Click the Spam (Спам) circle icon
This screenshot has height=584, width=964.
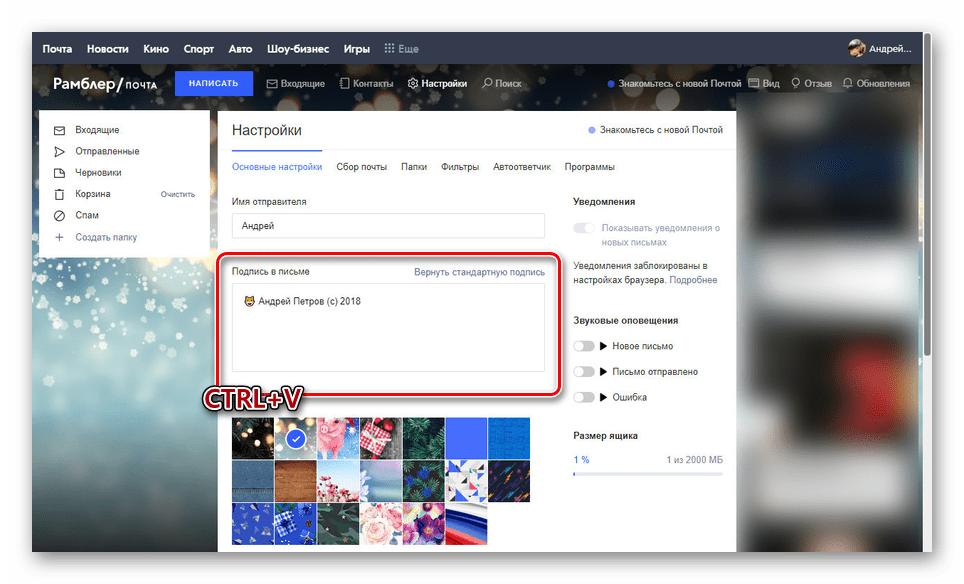(x=59, y=215)
